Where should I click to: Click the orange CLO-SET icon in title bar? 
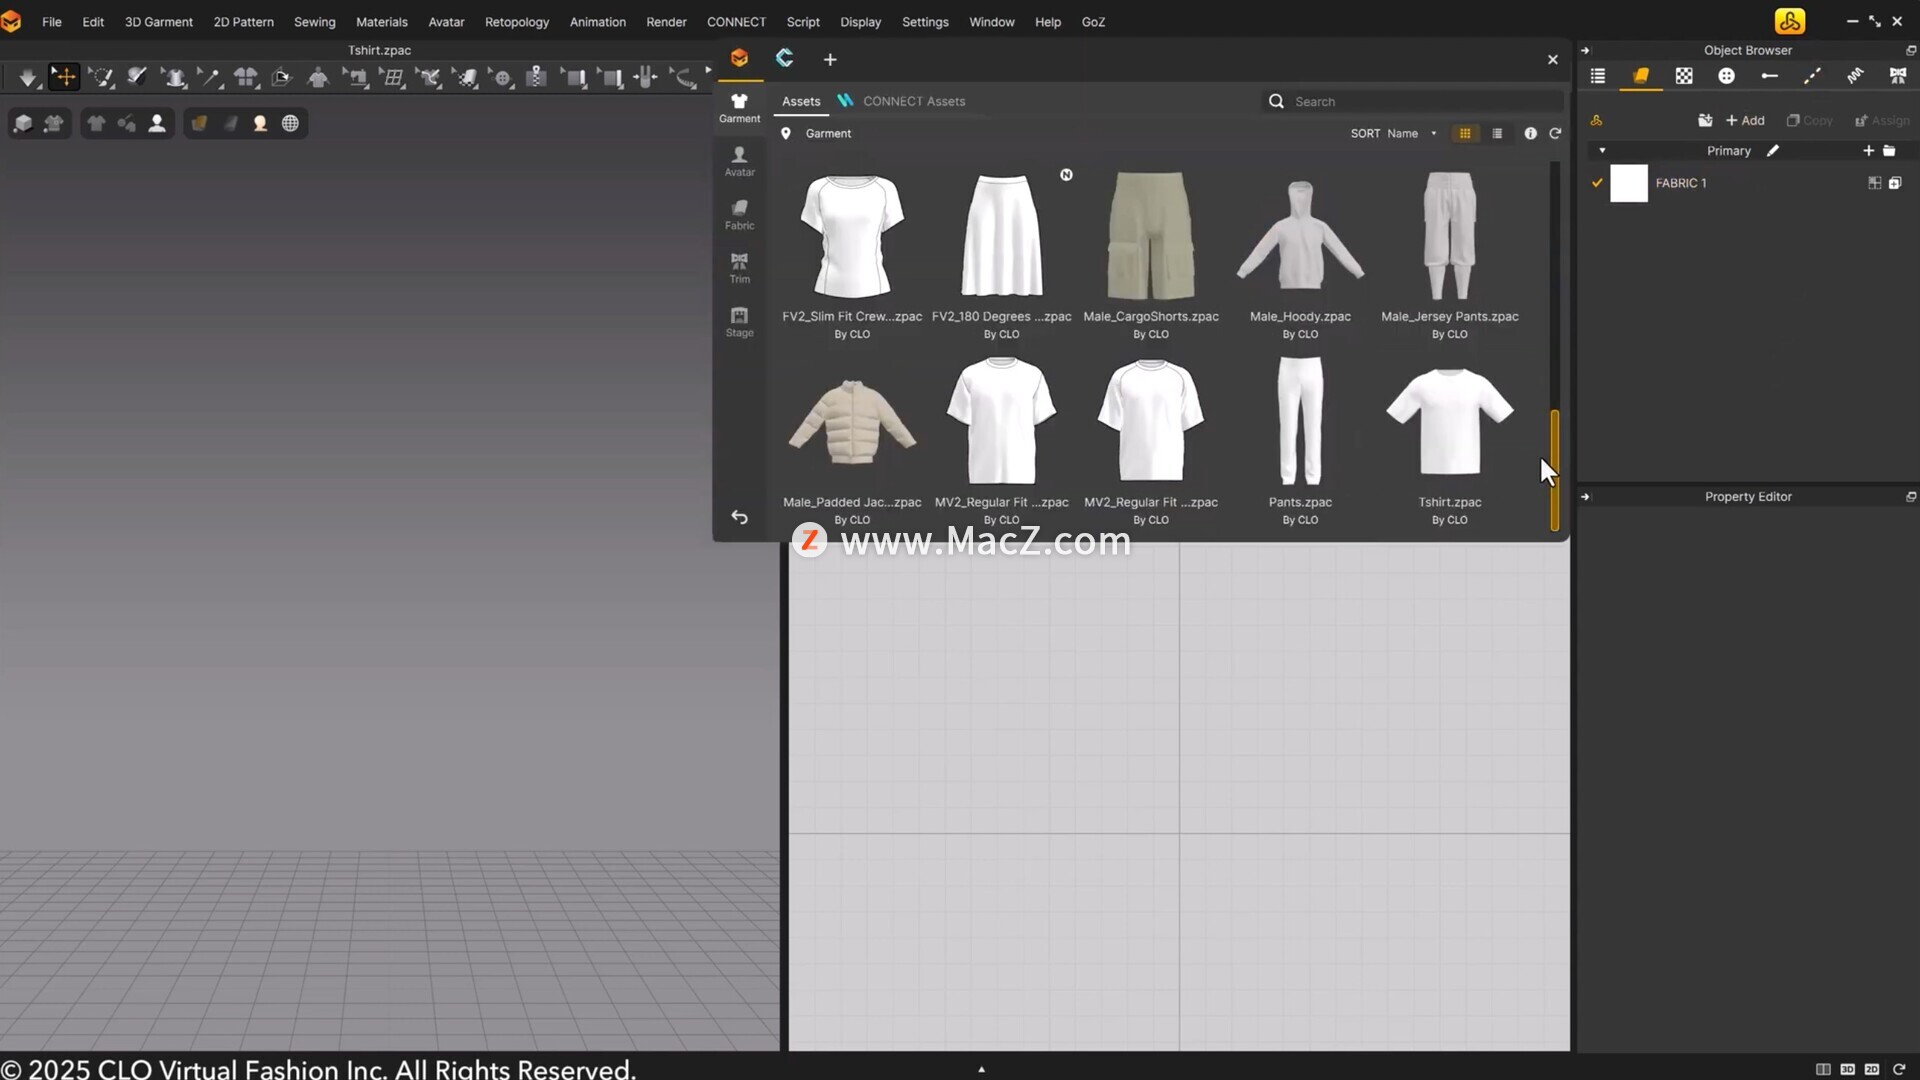coord(1789,21)
